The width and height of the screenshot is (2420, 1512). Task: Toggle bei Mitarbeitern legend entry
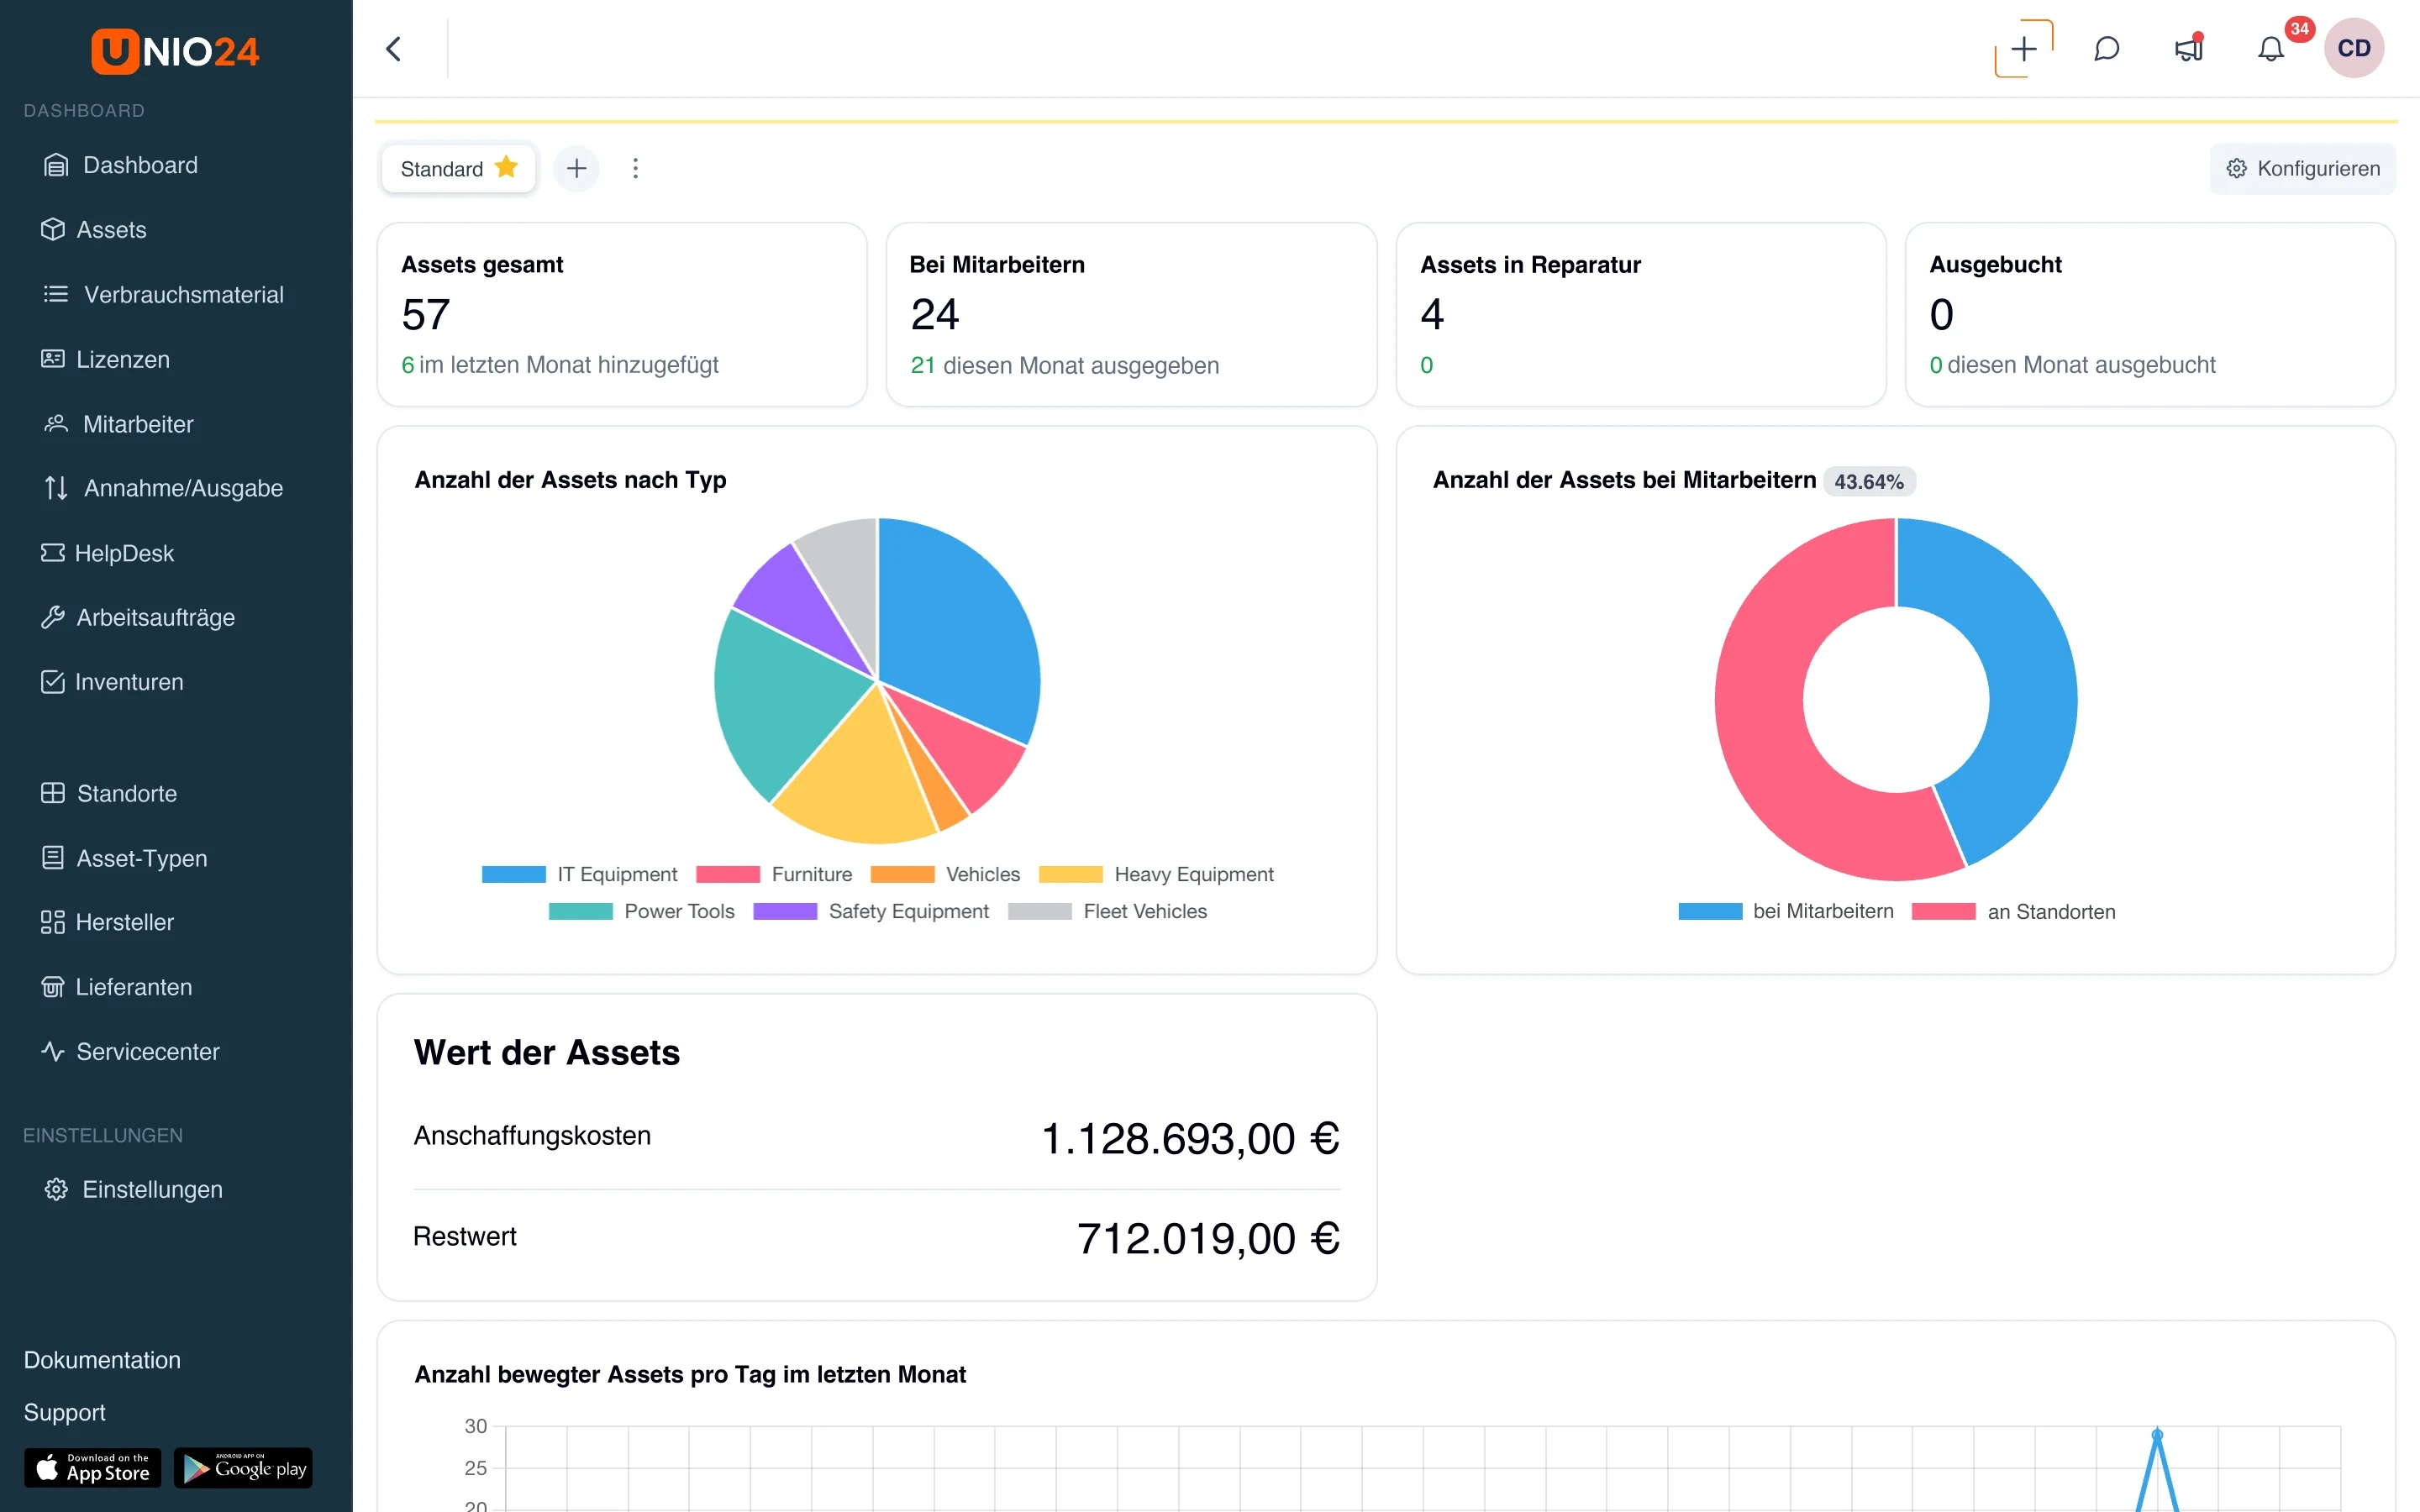[1786, 911]
